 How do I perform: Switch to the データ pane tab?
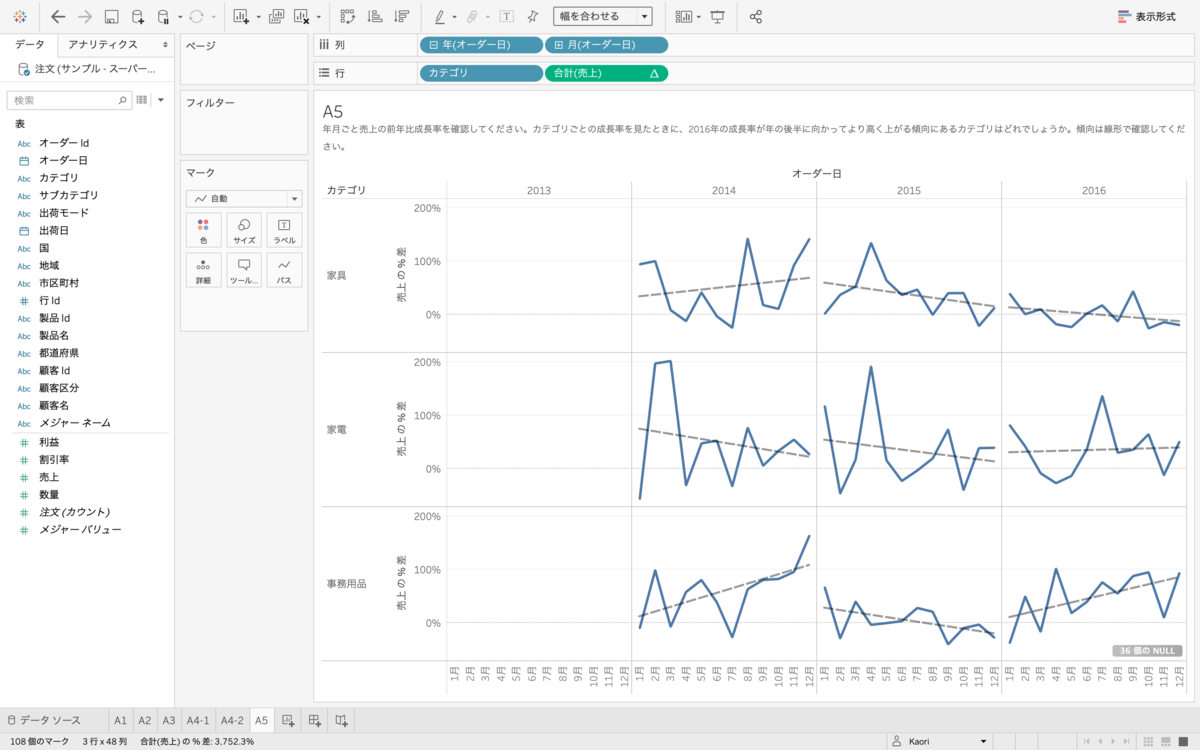(x=29, y=45)
